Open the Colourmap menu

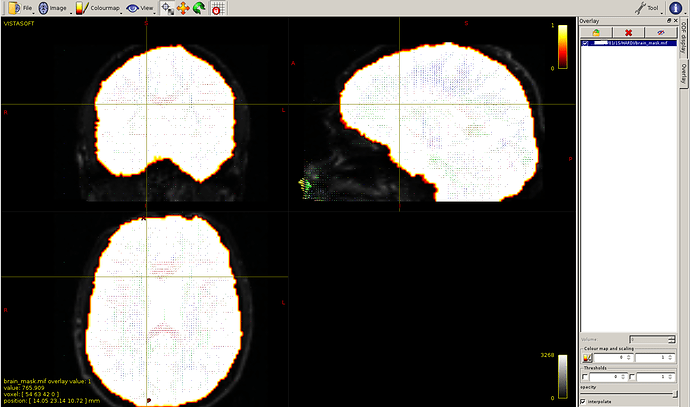point(98,8)
